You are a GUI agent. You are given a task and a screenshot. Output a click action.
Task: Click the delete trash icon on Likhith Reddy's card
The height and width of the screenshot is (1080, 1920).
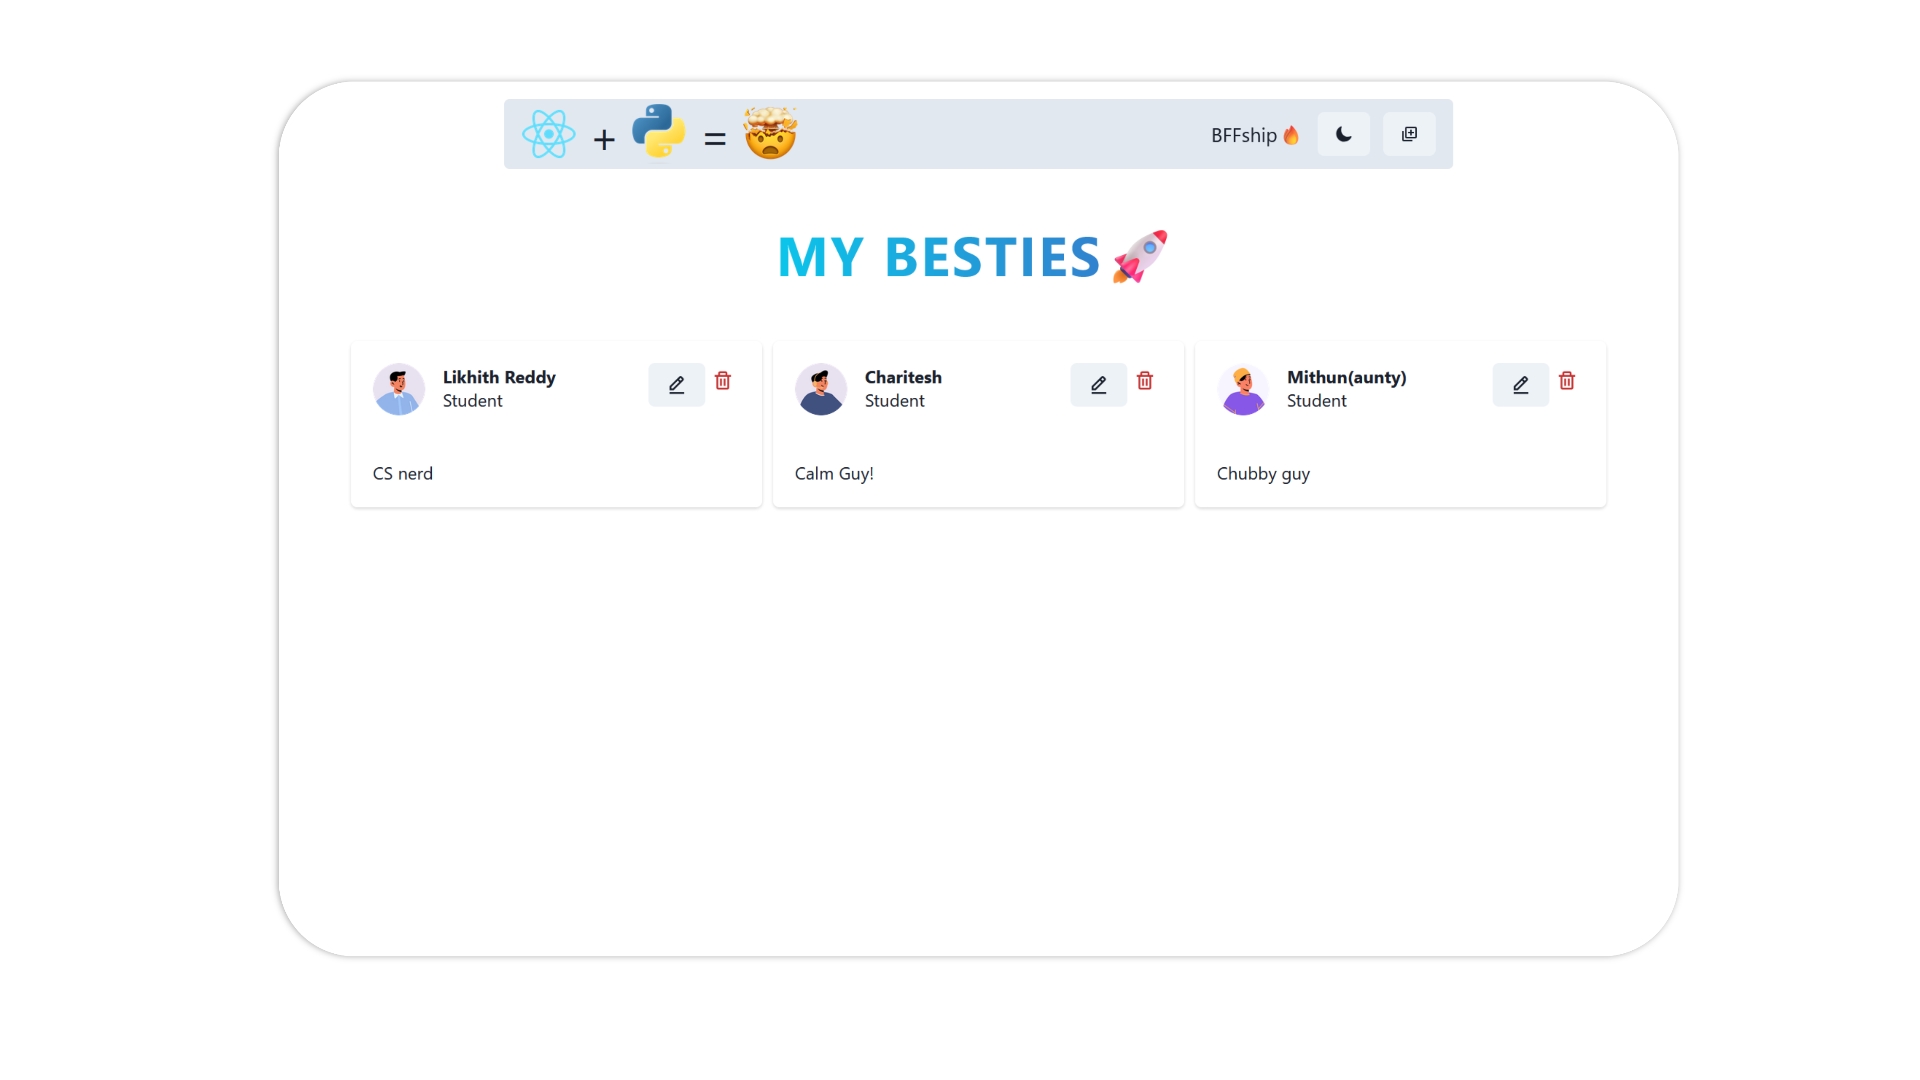[723, 381]
